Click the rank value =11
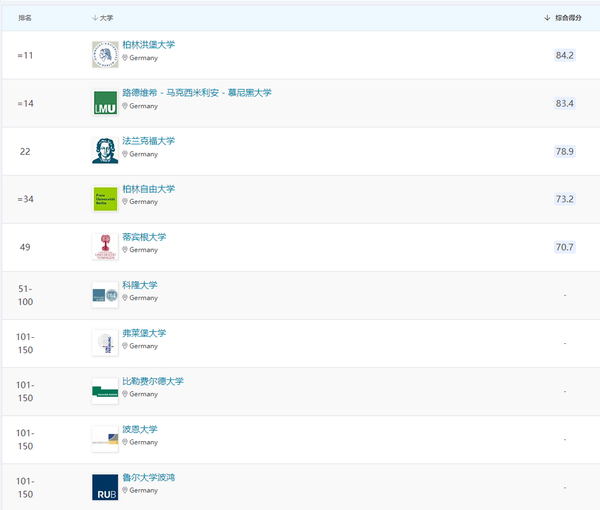Viewport: 600px width, 510px height. (x=25, y=55)
